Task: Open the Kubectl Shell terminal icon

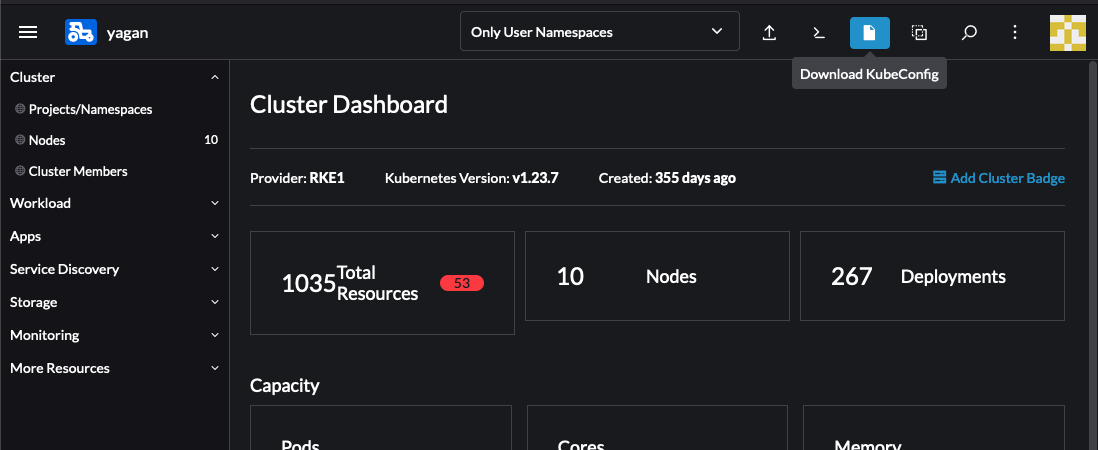Action: 819,32
